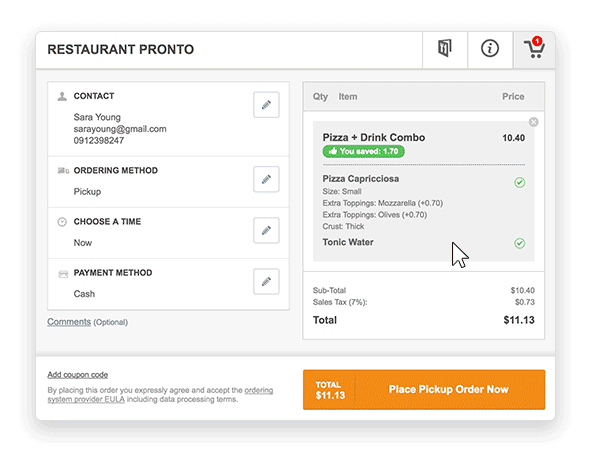
Task: Click the red cart item count badge
Action: (x=537, y=41)
